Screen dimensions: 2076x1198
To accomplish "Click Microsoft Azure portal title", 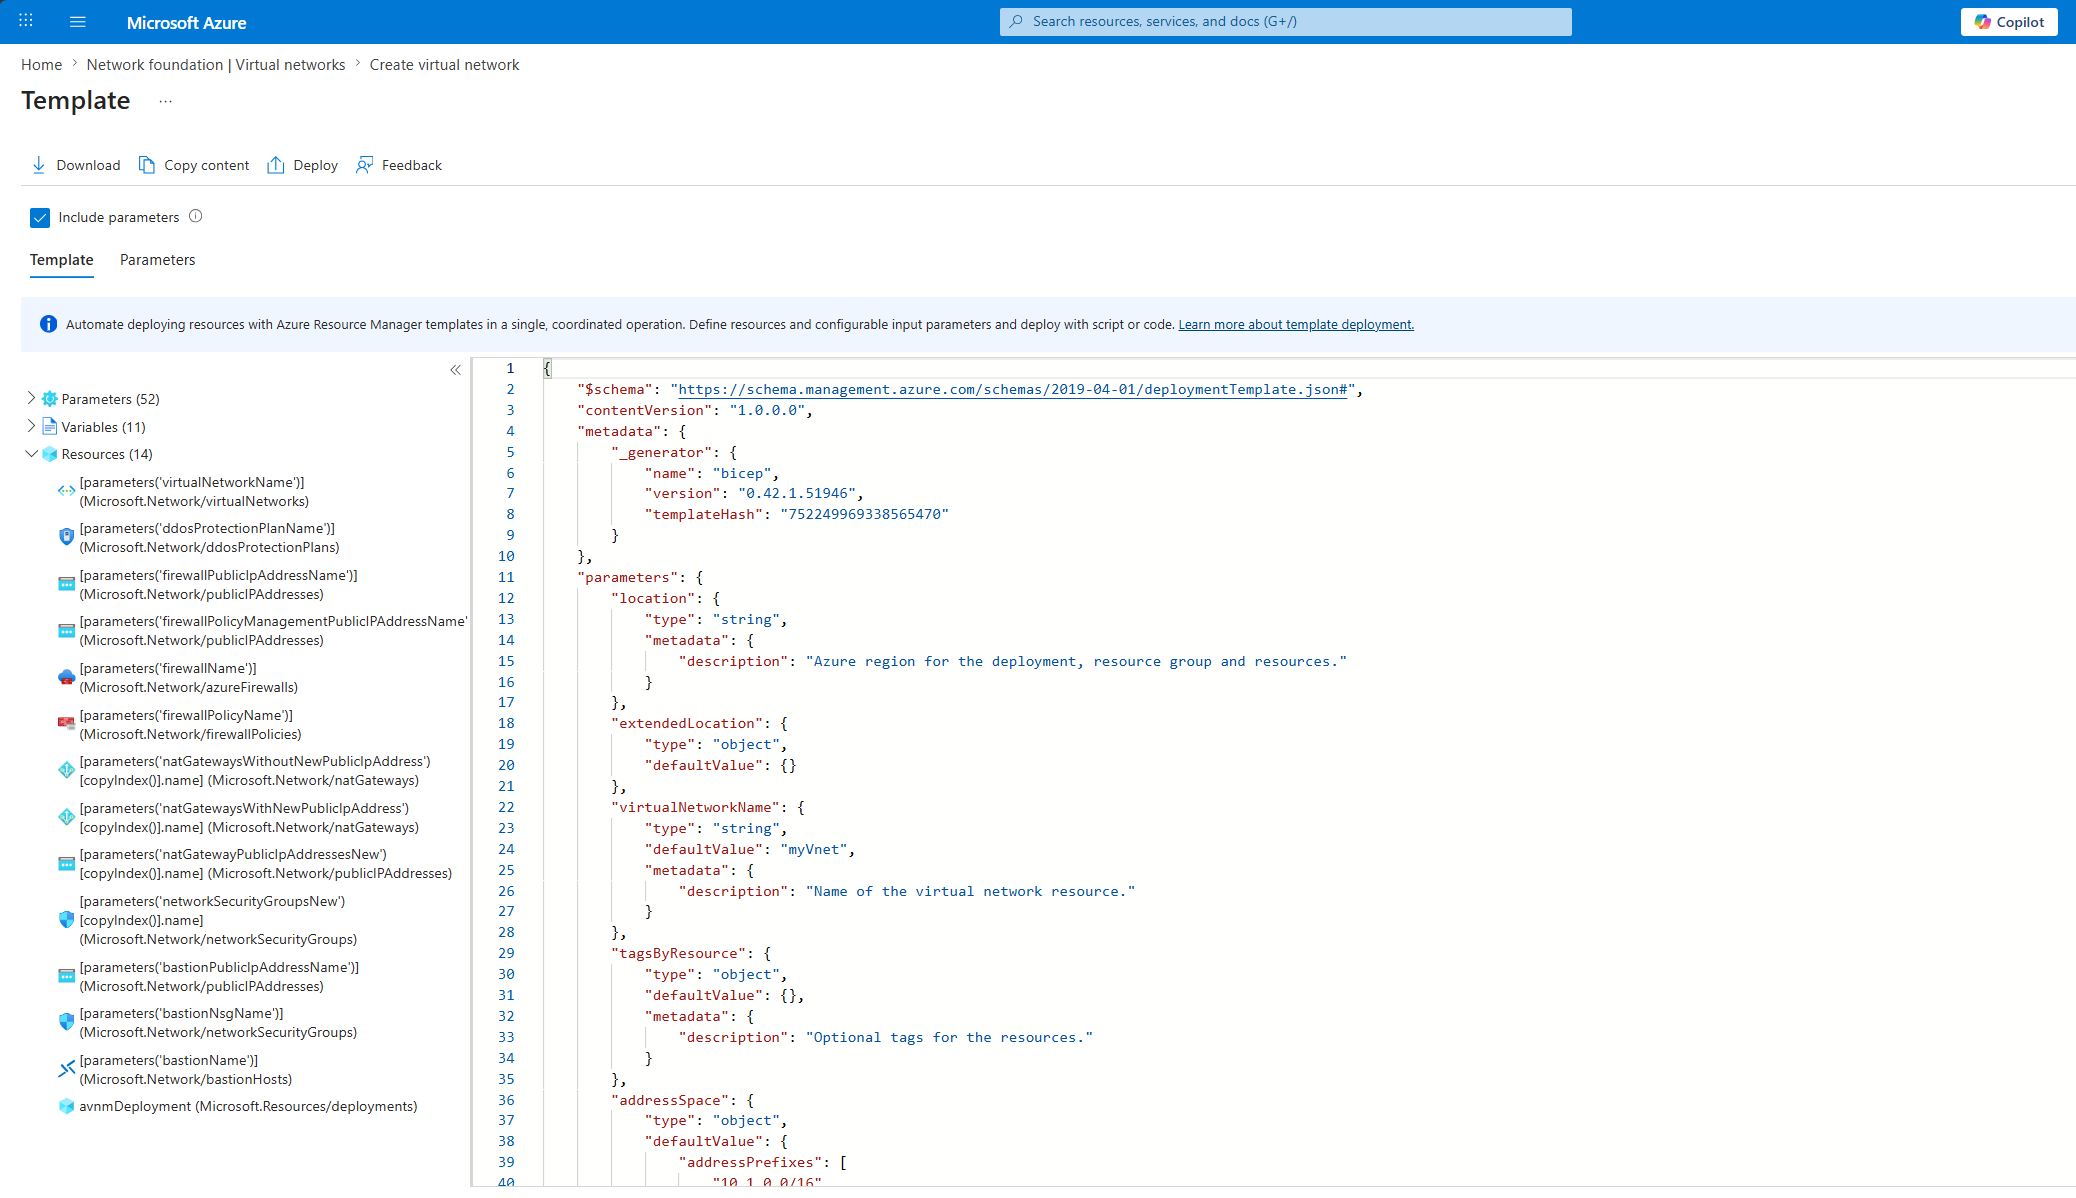I will [187, 22].
